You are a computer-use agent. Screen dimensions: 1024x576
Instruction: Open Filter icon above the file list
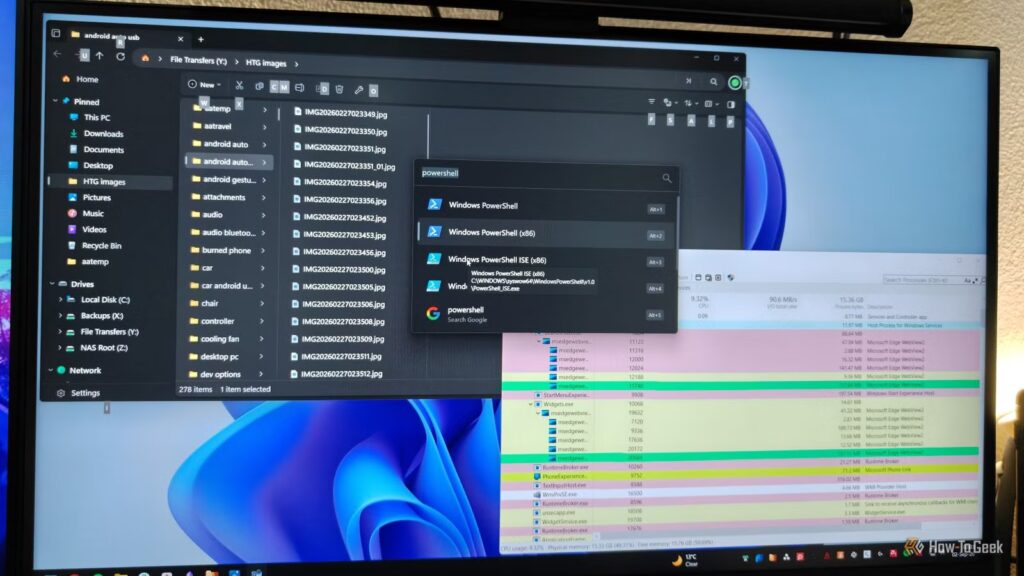[651, 102]
